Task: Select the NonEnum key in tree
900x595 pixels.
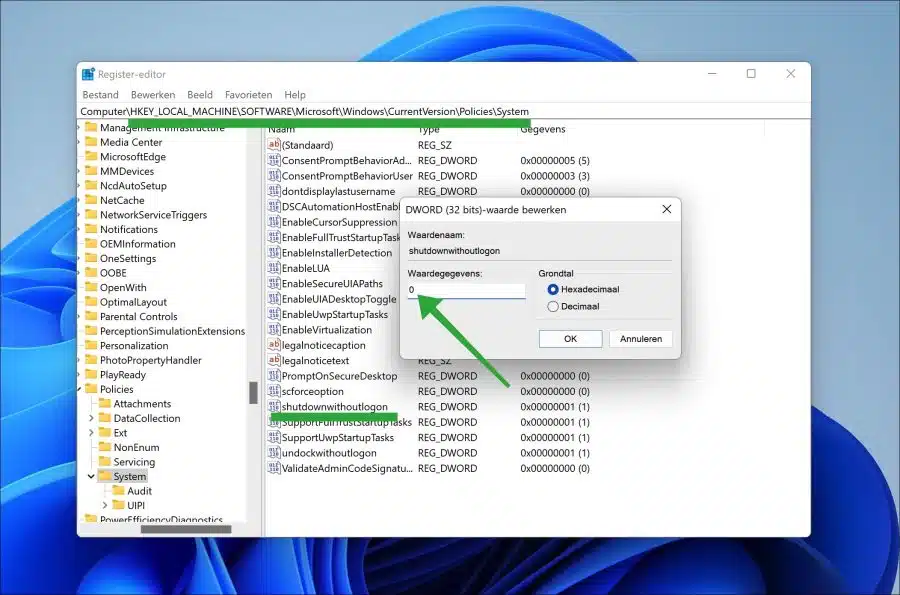Action: tap(137, 447)
